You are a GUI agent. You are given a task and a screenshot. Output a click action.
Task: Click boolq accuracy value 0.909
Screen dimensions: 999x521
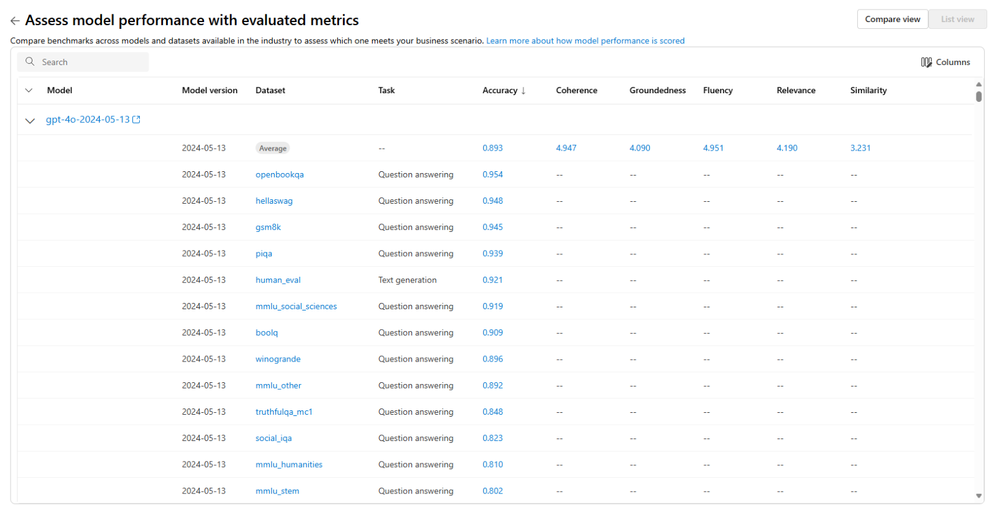[492, 333]
